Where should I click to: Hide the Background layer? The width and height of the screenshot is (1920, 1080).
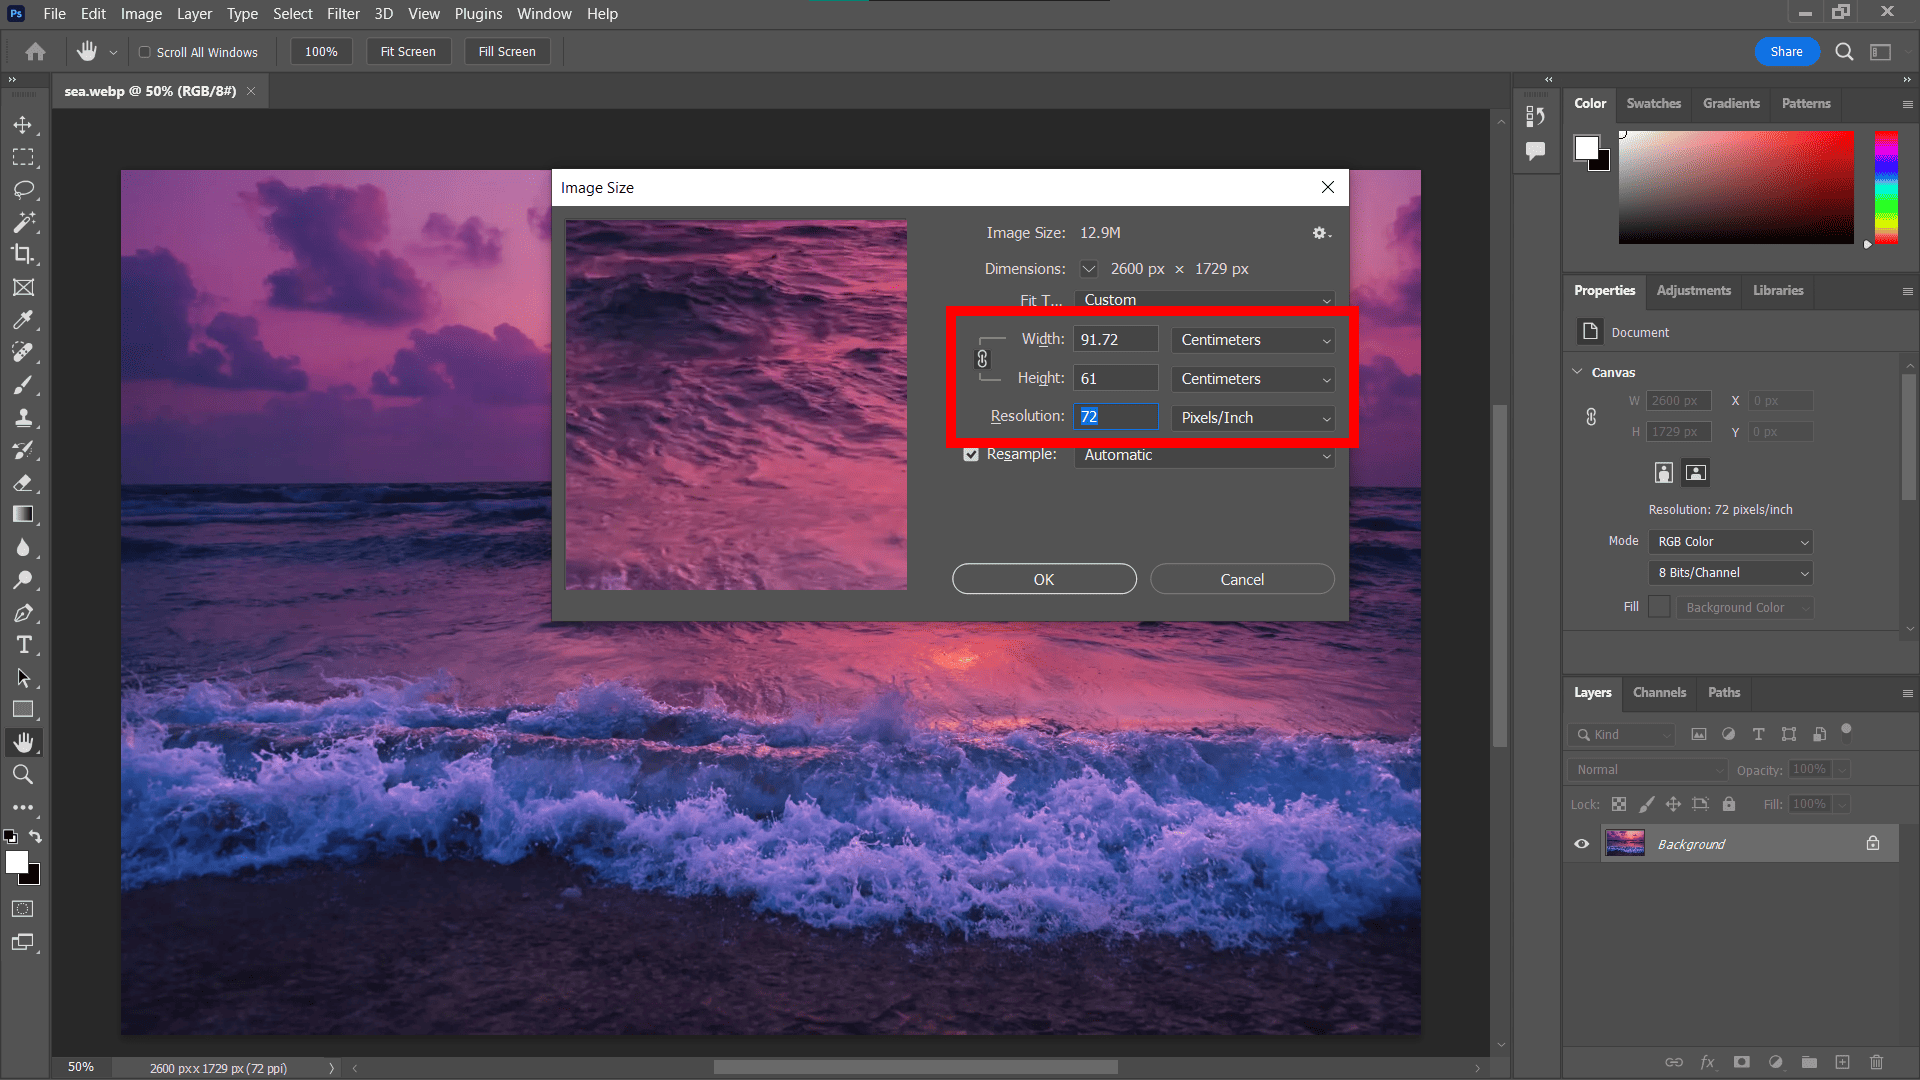(x=1581, y=843)
